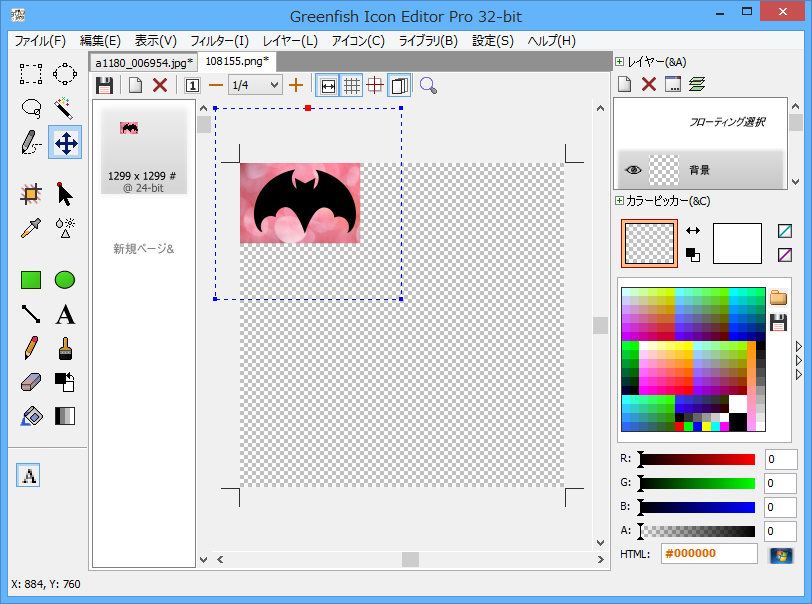
Task: Expand the レイヤー panel
Action: point(620,62)
